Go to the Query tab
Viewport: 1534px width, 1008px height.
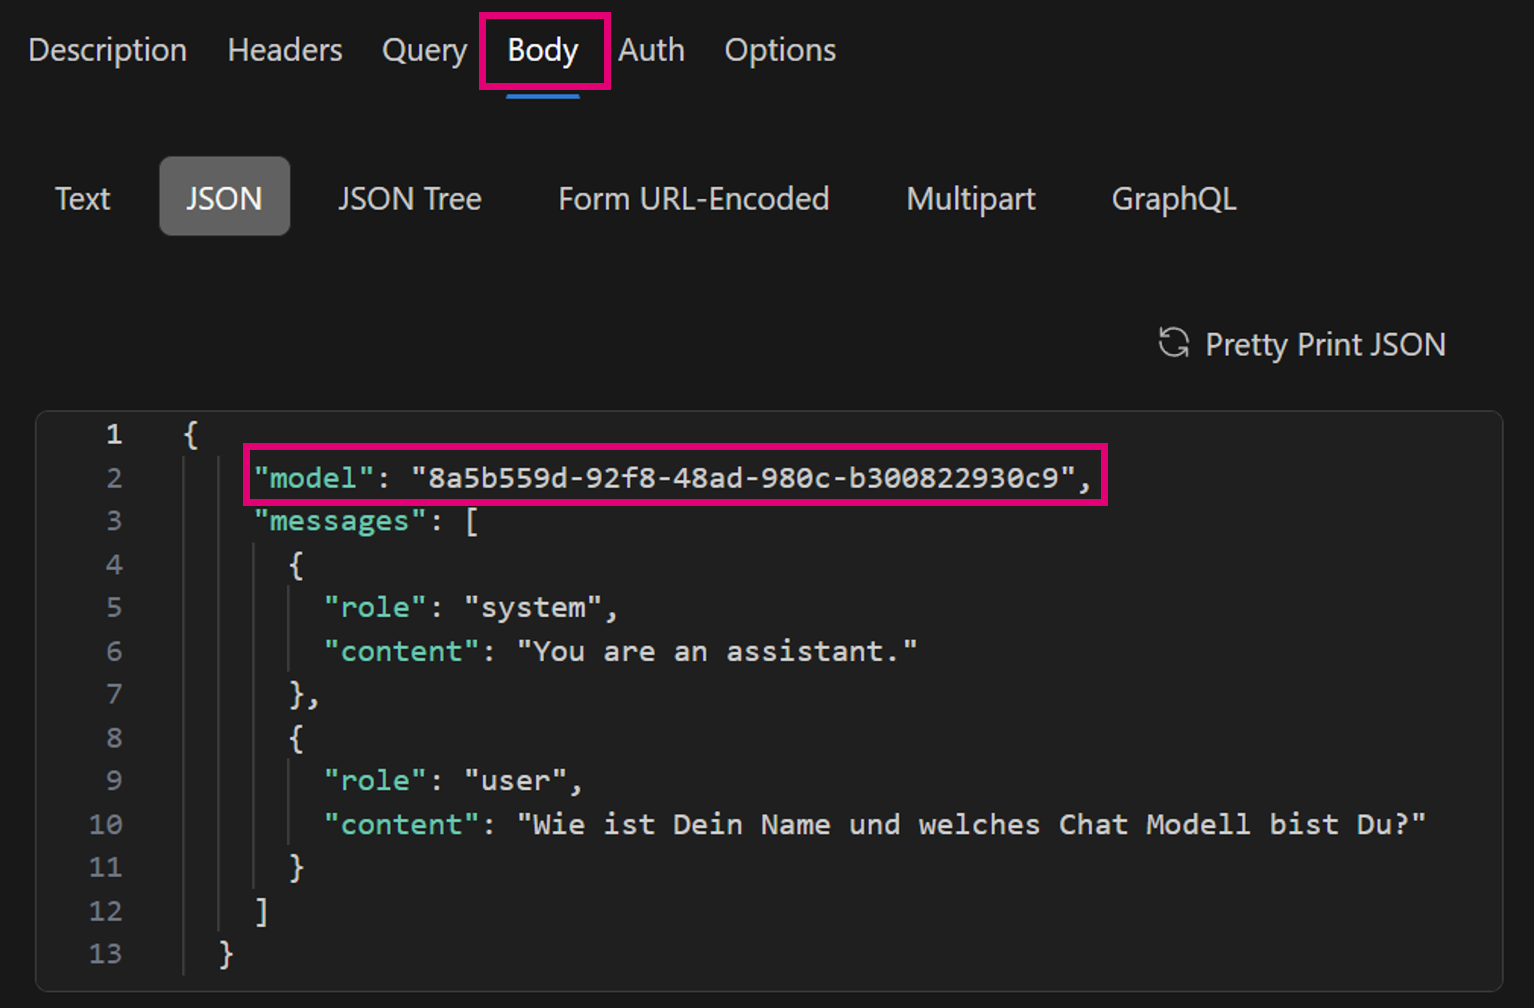coord(424,50)
